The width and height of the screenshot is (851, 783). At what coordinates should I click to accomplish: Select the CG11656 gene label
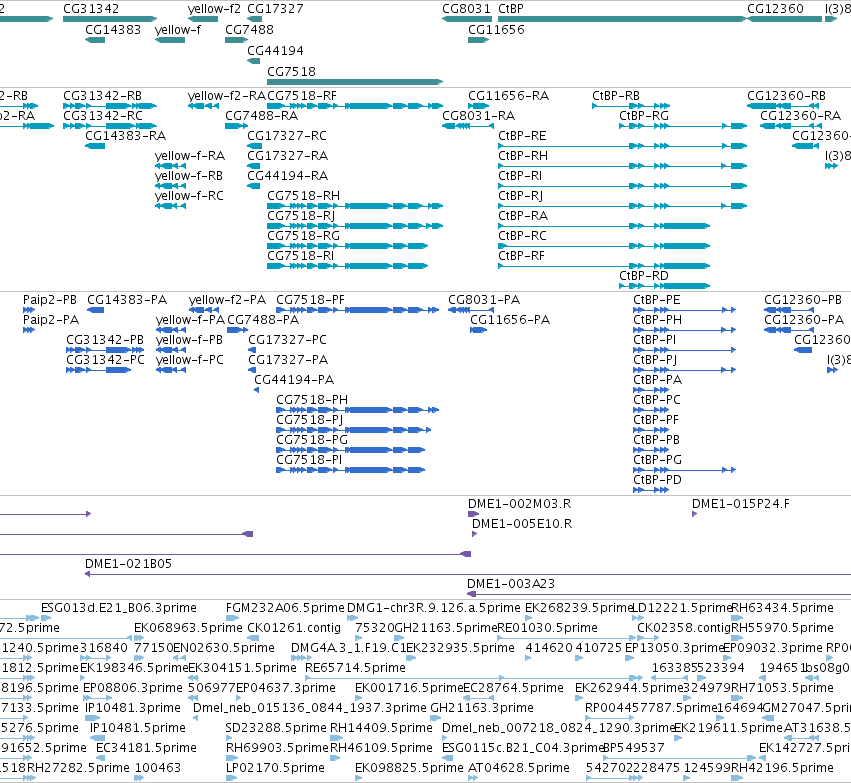pyautogui.click(x=496, y=30)
